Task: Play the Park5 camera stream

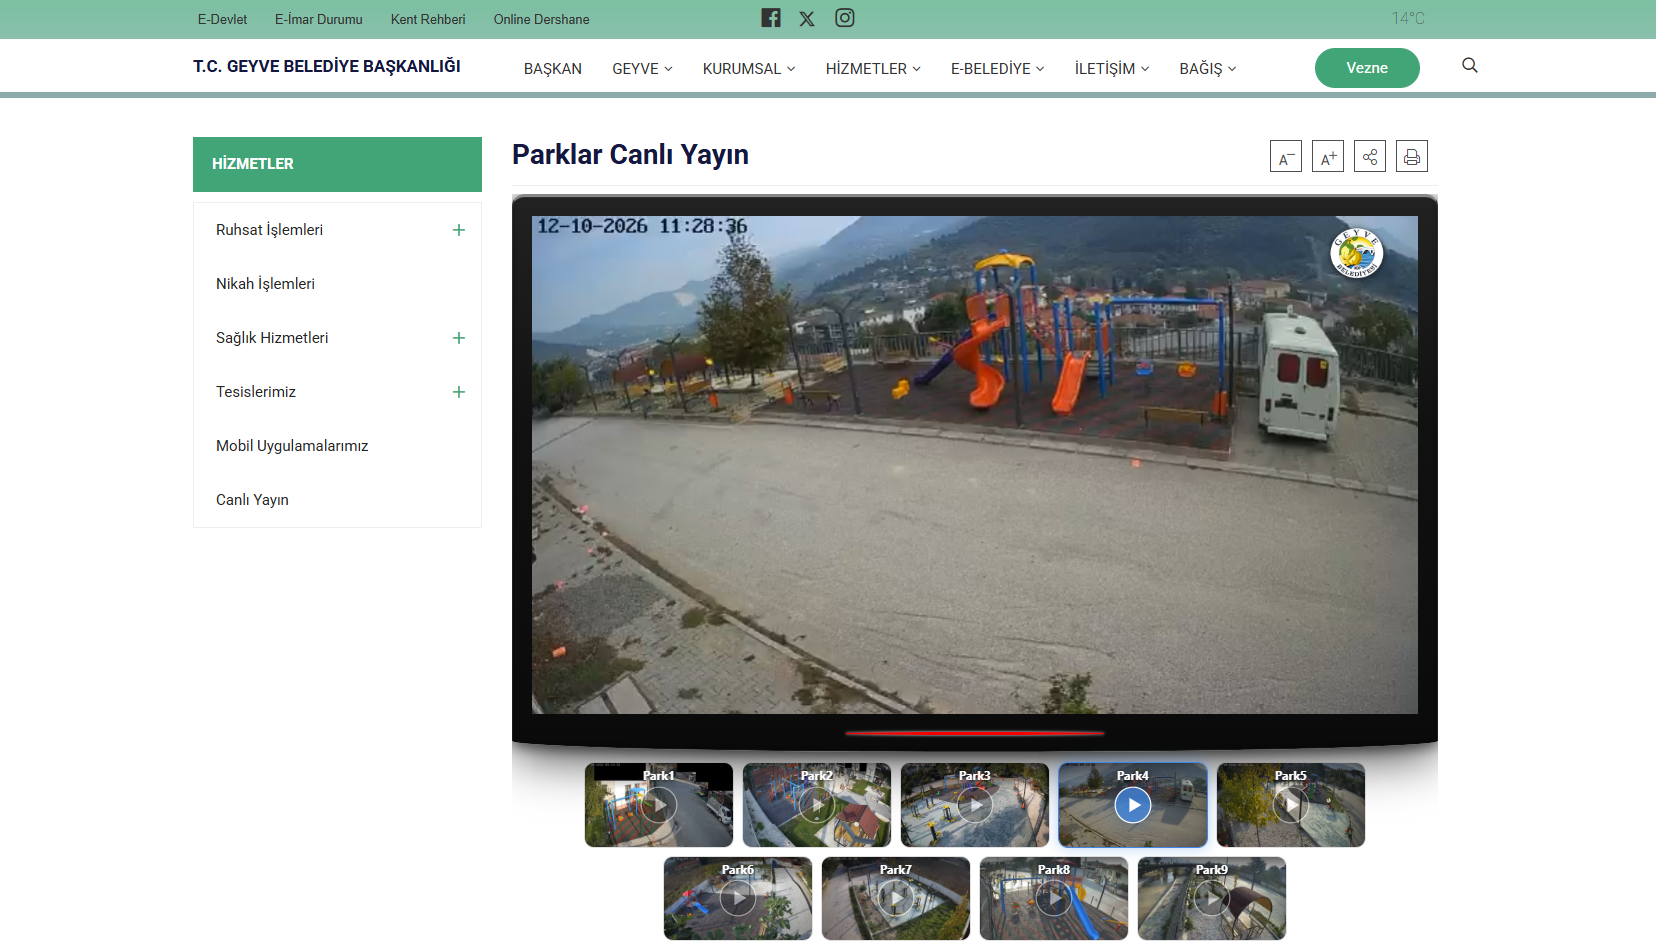Action: 1291,805
